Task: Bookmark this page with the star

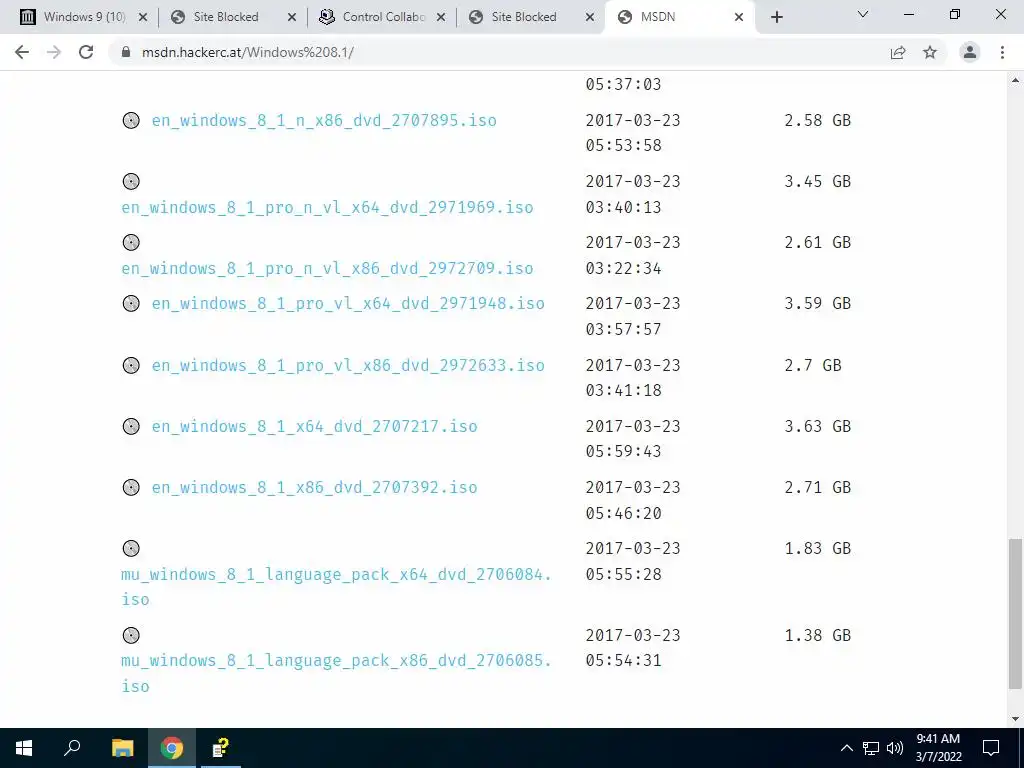Action: pos(930,52)
